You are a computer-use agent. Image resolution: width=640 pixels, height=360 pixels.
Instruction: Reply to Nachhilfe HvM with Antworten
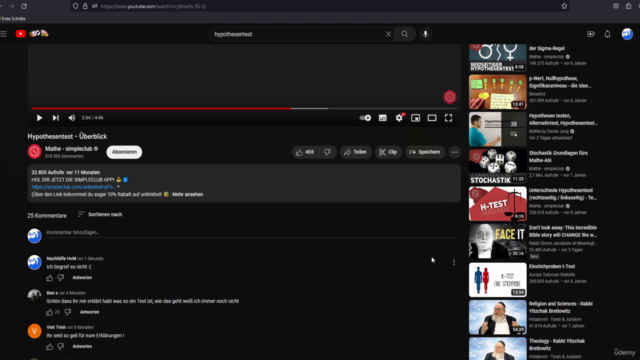point(82,278)
